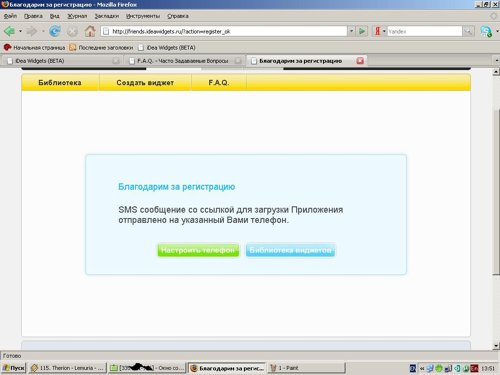Switch to the F.A.Q. Часто Задаваемые Вопросы tab
The width and height of the screenshot is (500, 375).
pyautogui.click(x=184, y=61)
